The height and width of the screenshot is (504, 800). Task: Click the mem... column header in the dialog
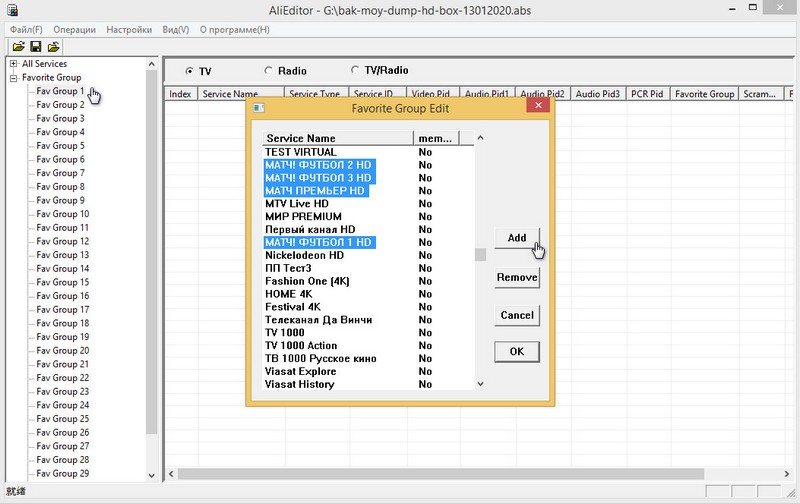(436, 138)
